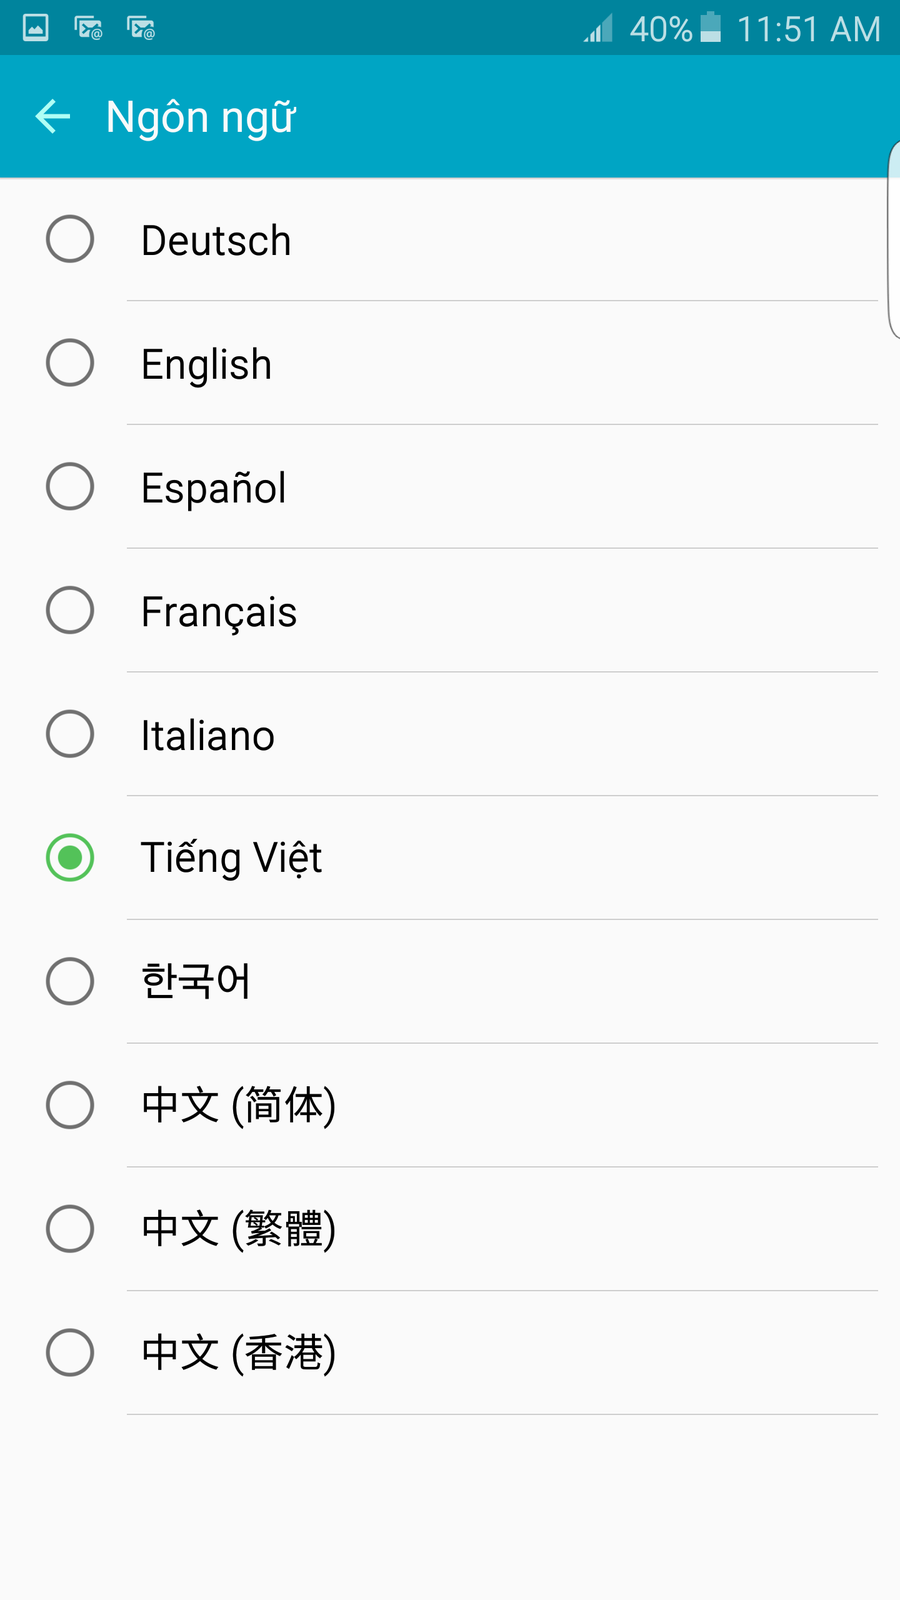Tap the 11:51 AM clock
Viewport: 900px width, 1600px height.
click(x=808, y=29)
